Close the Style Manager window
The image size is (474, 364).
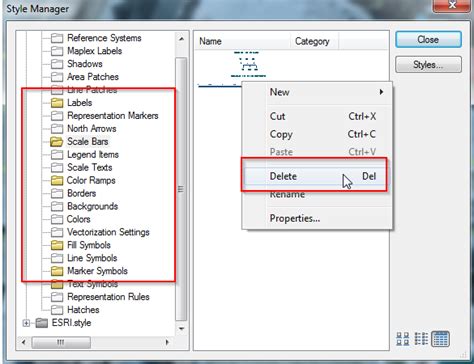(452, 5)
